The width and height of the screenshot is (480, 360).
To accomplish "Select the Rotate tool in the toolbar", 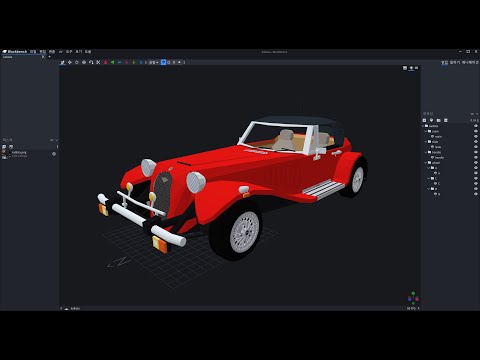I will [x=77, y=62].
